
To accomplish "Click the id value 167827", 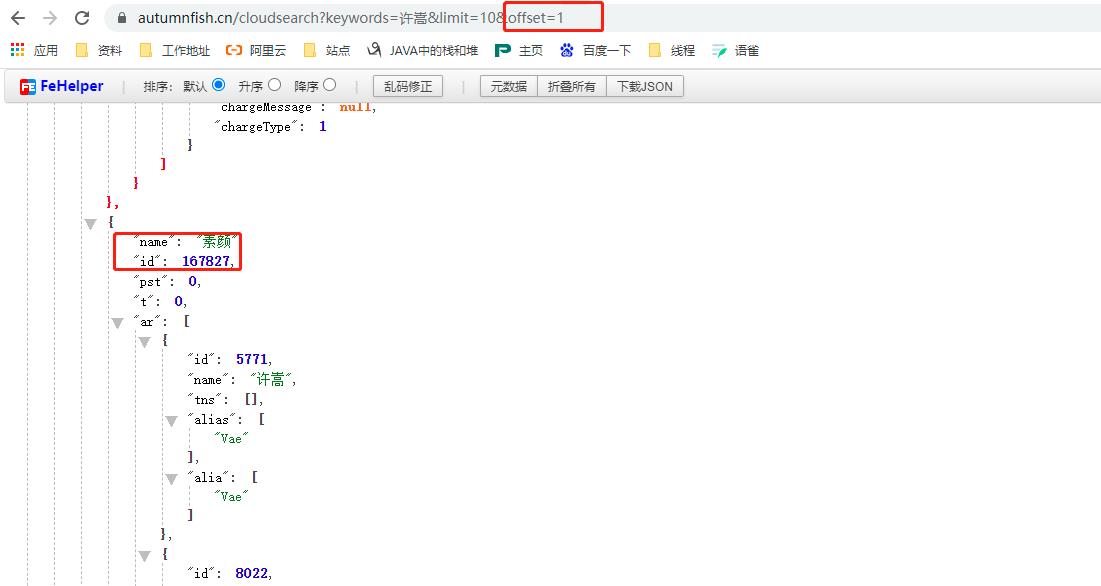I will 206,261.
